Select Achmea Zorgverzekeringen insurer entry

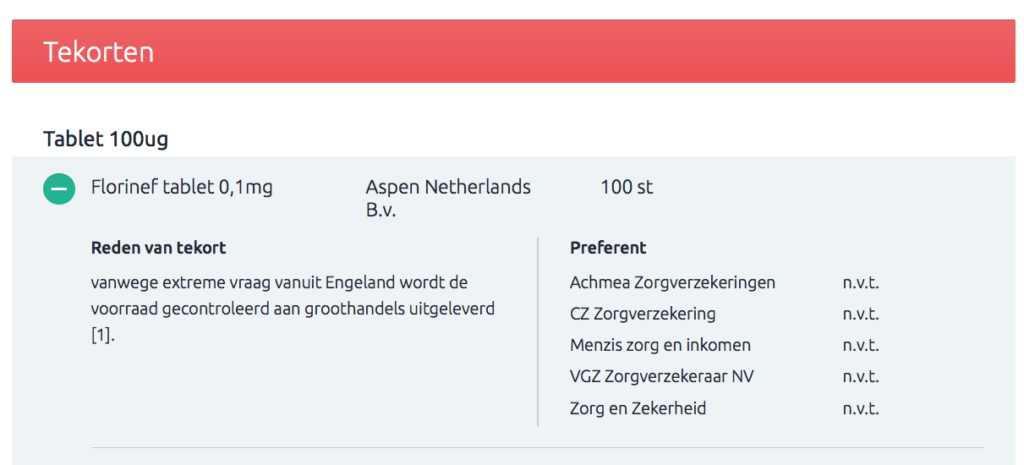[x=672, y=283]
